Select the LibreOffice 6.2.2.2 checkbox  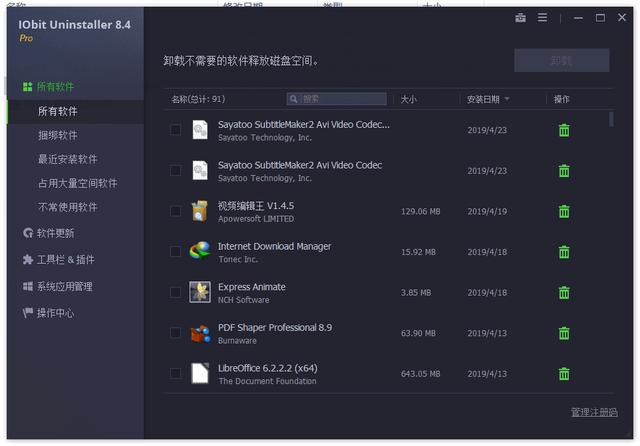coord(176,373)
